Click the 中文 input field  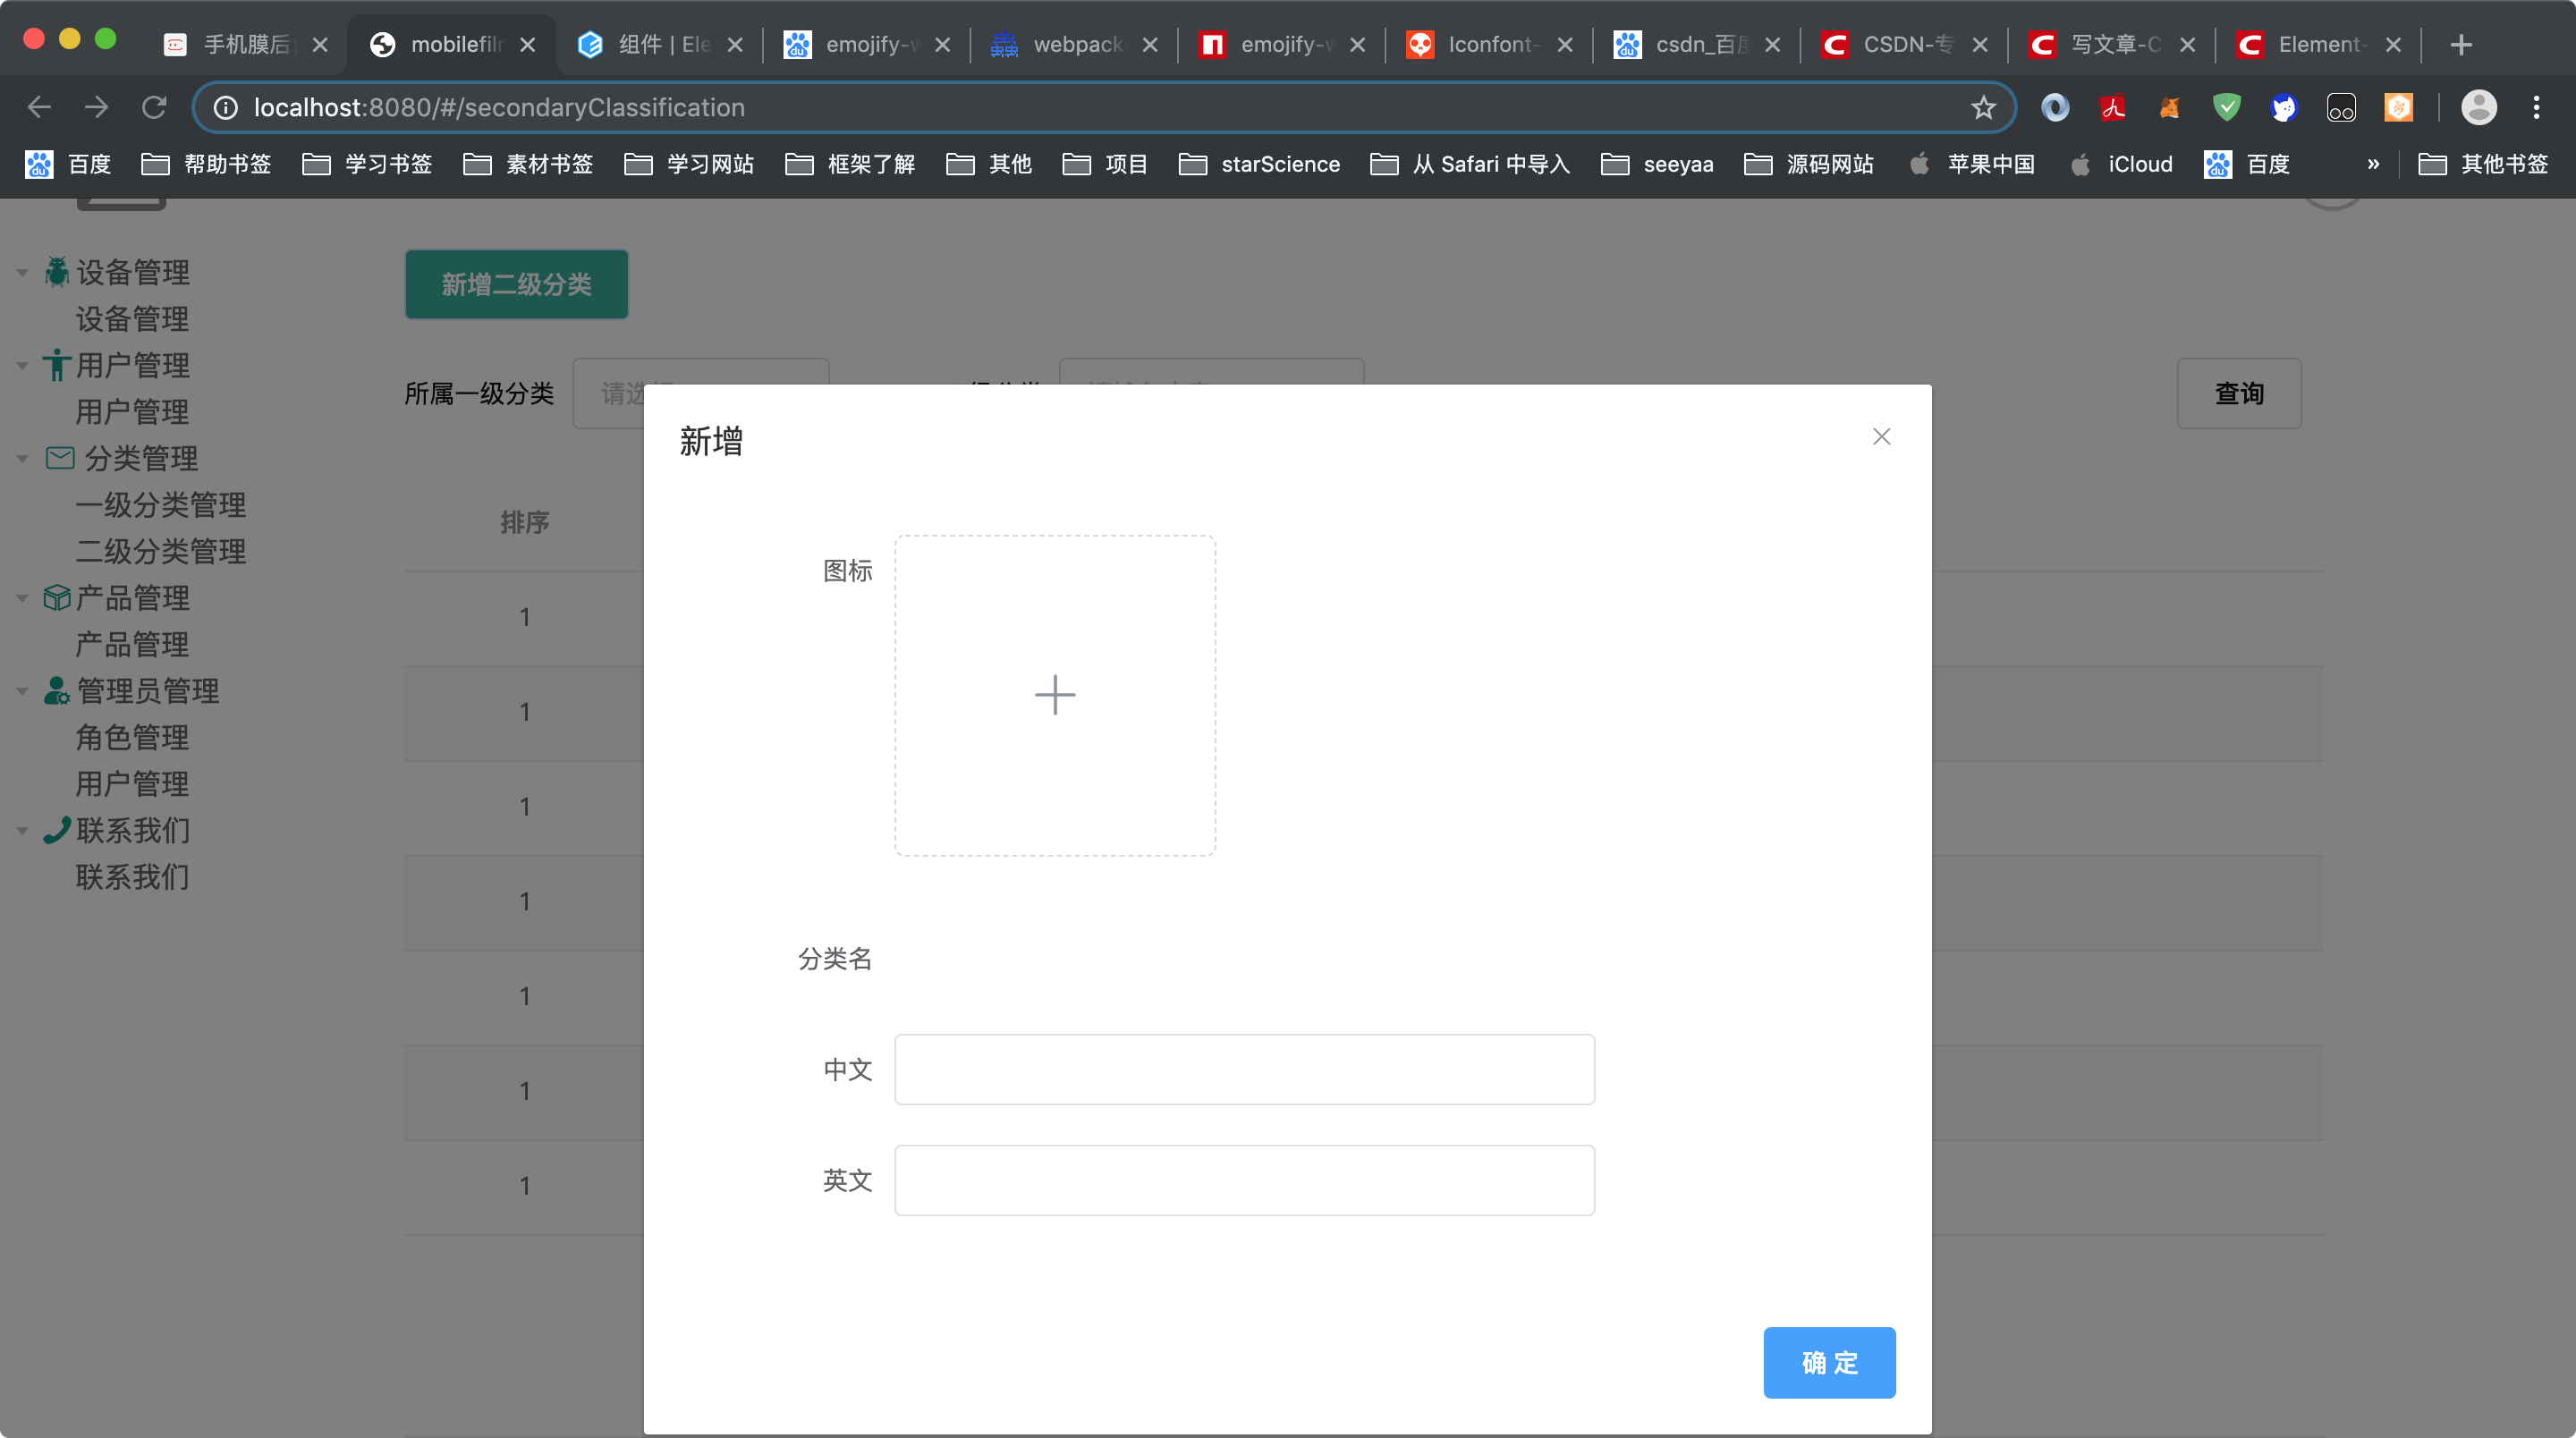pos(1244,1070)
